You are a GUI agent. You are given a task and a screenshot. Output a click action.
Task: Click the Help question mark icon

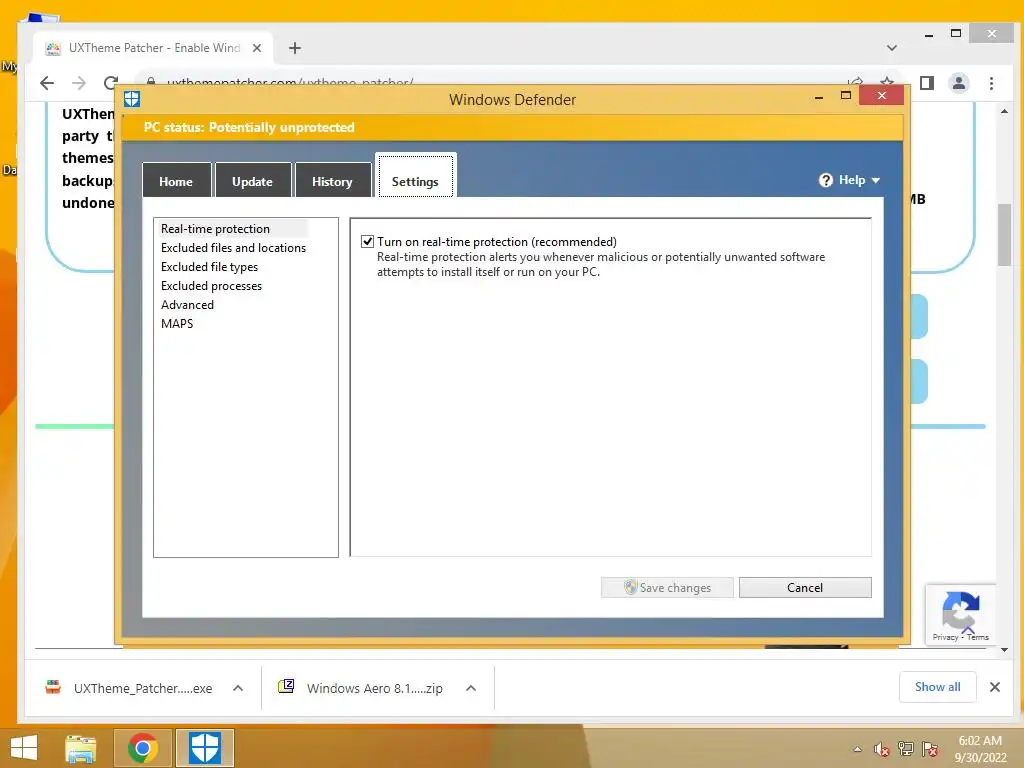tap(826, 180)
